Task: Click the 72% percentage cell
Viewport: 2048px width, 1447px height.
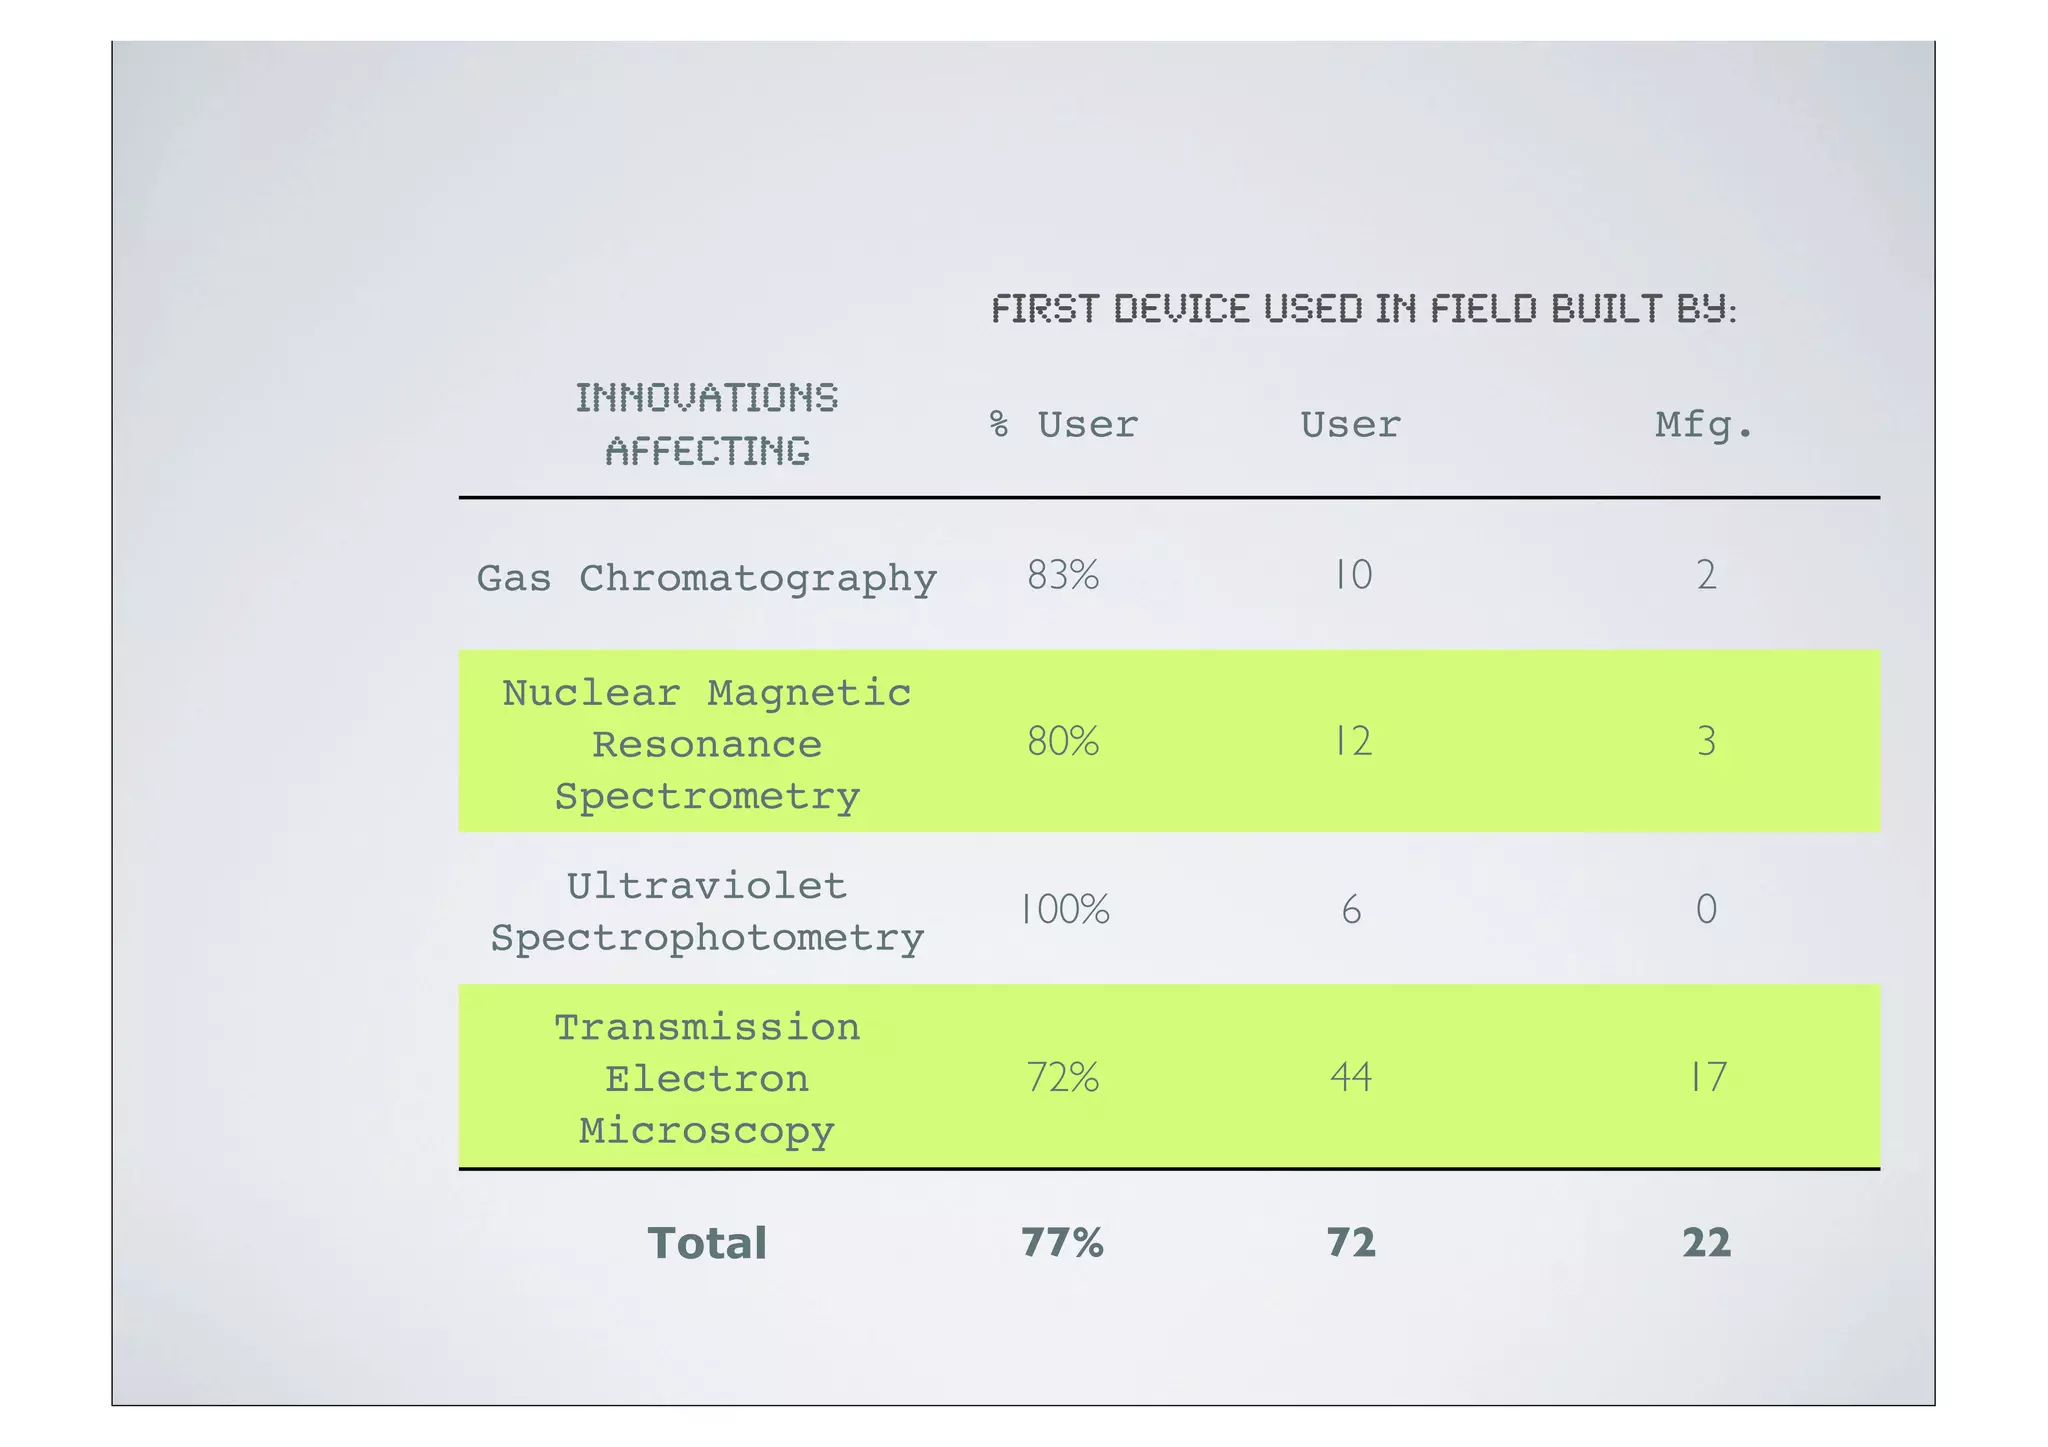Action: pos(1063,1077)
